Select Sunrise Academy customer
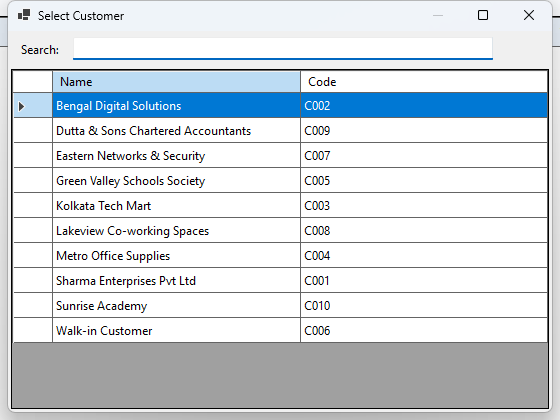560x420 pixels. [176, 306]
